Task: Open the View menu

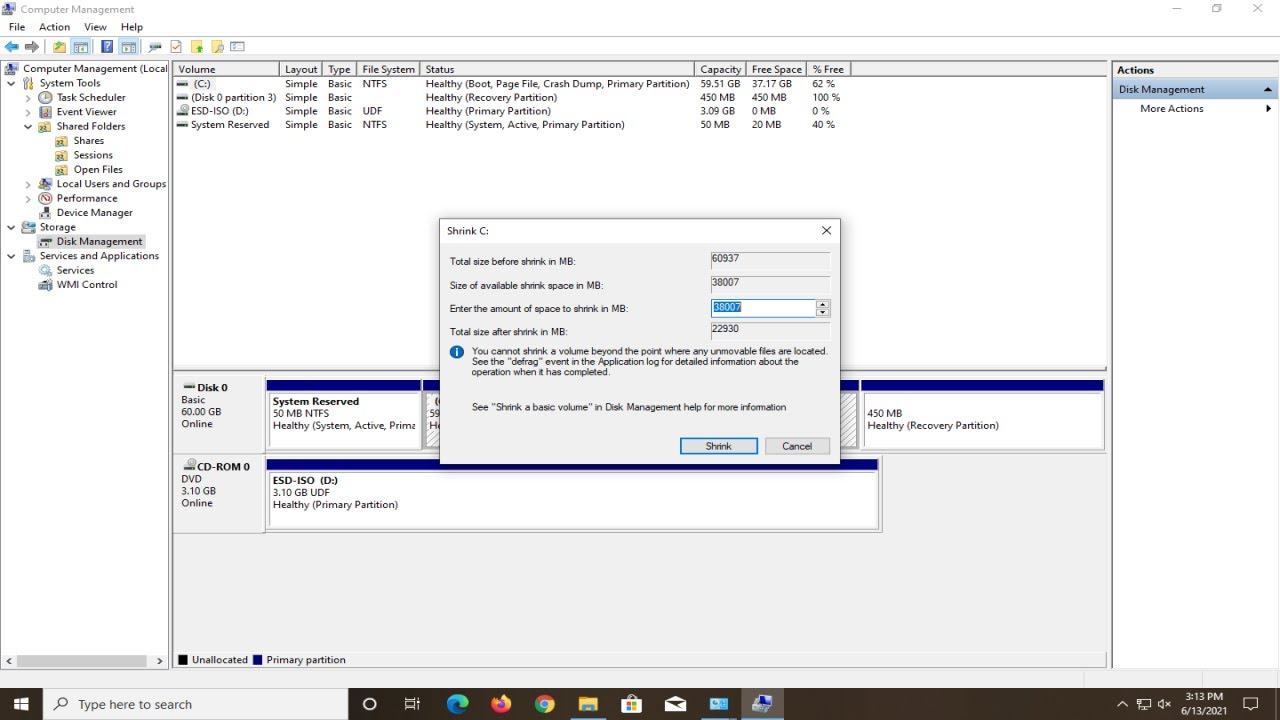Action: (95, 27)
